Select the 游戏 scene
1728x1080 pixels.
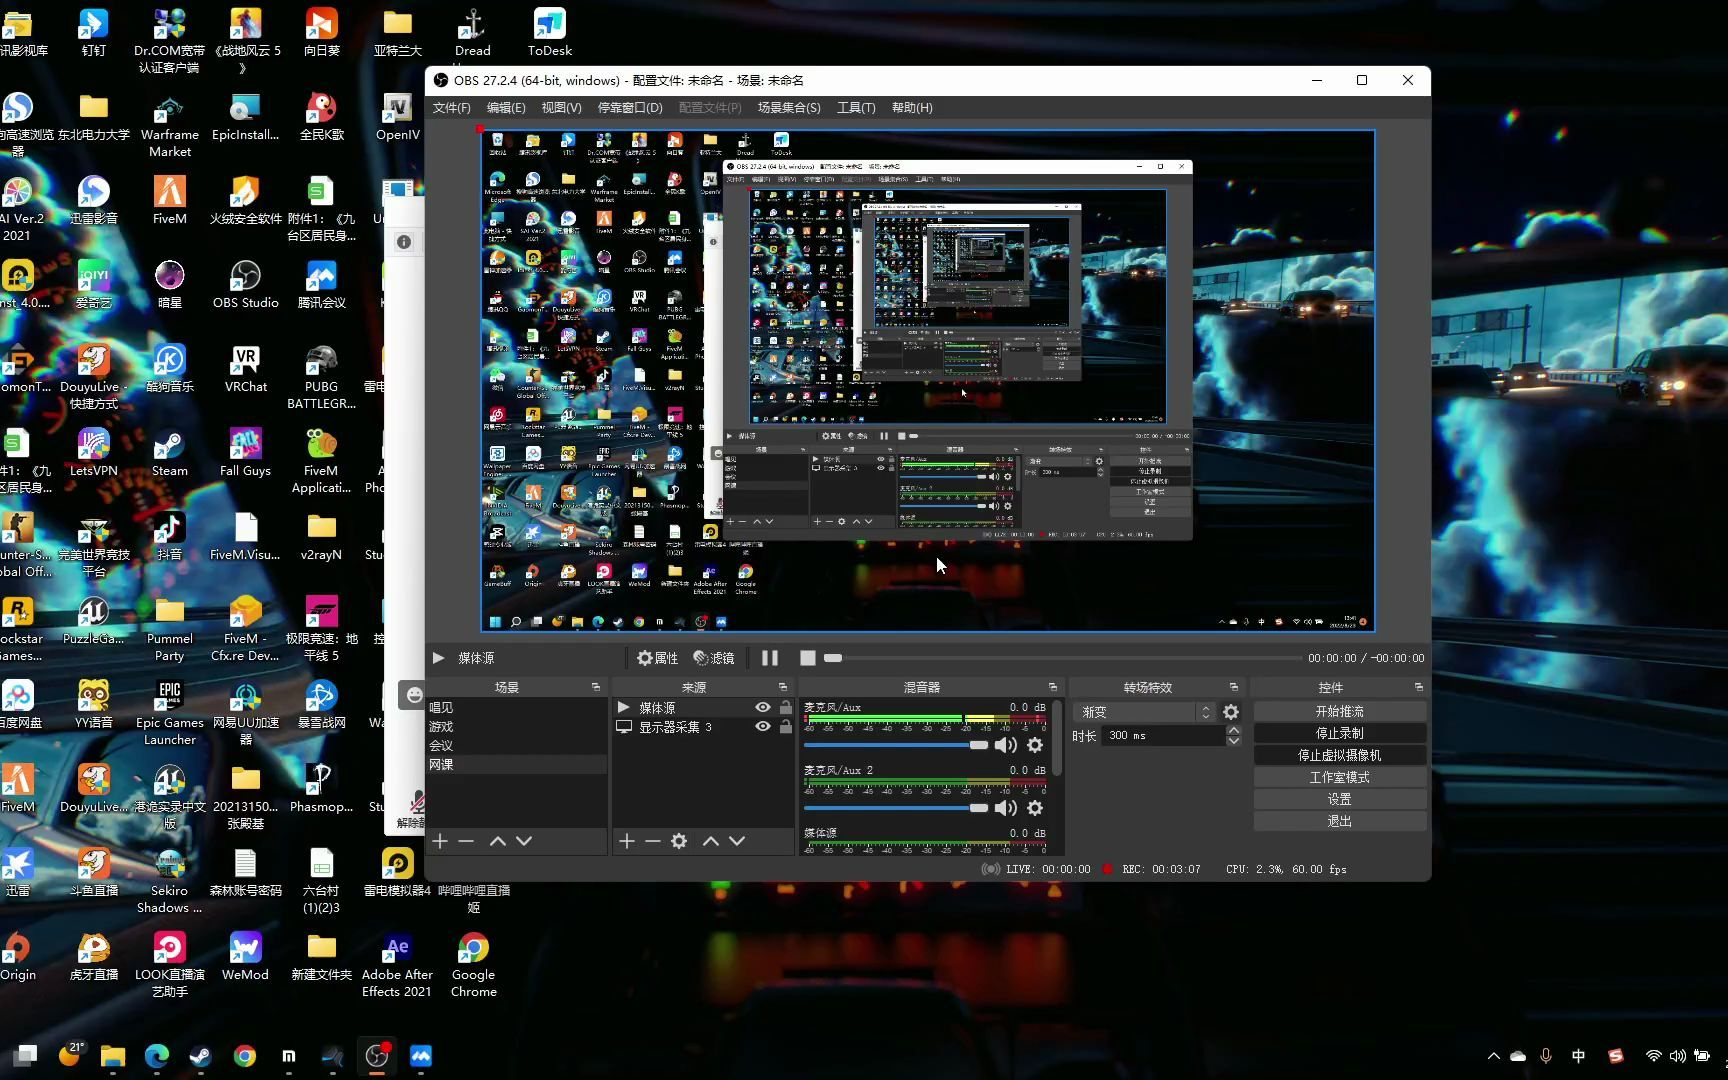coord(517,727)
